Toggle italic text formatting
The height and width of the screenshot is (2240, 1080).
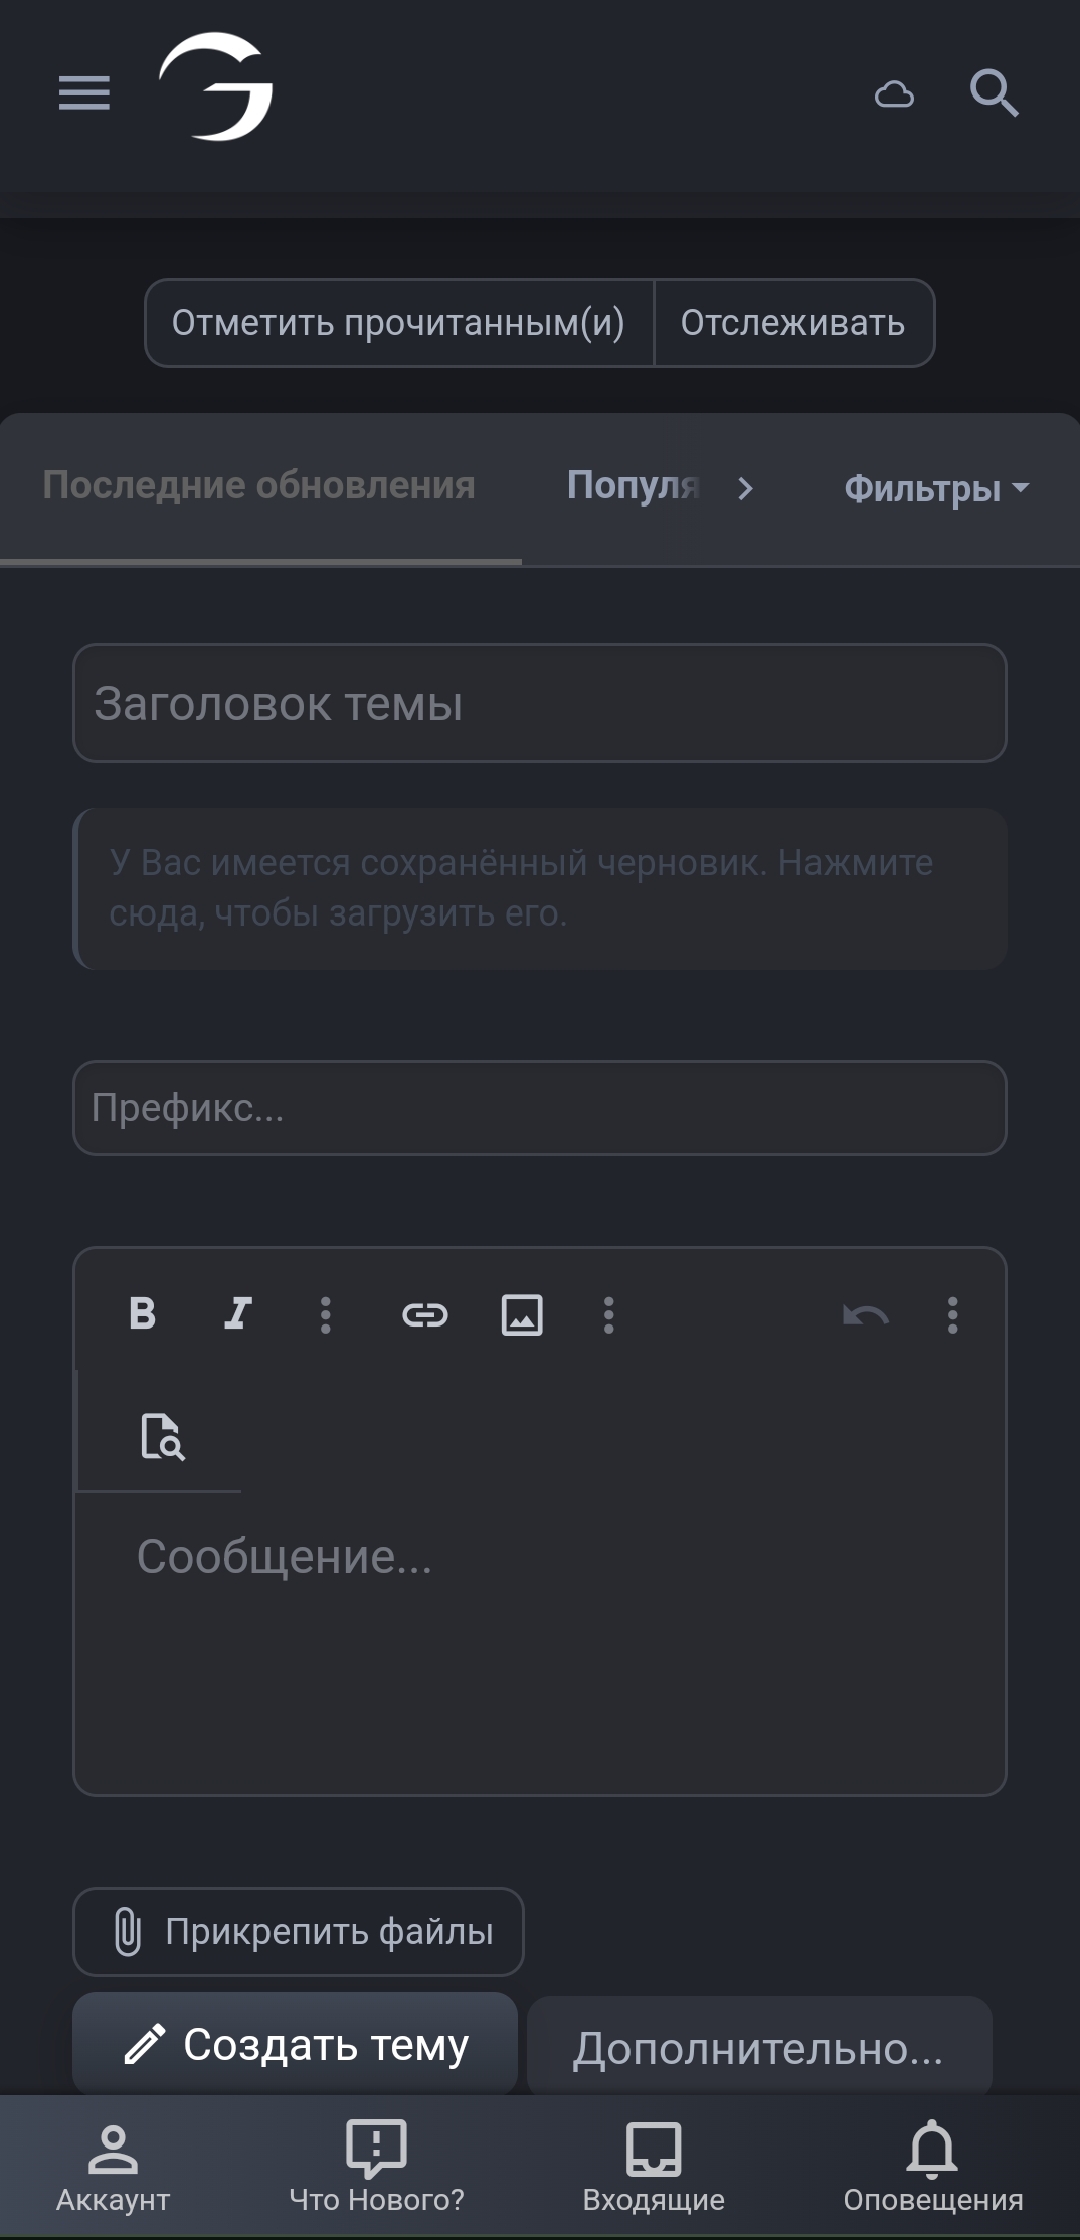pos(237,1314)
